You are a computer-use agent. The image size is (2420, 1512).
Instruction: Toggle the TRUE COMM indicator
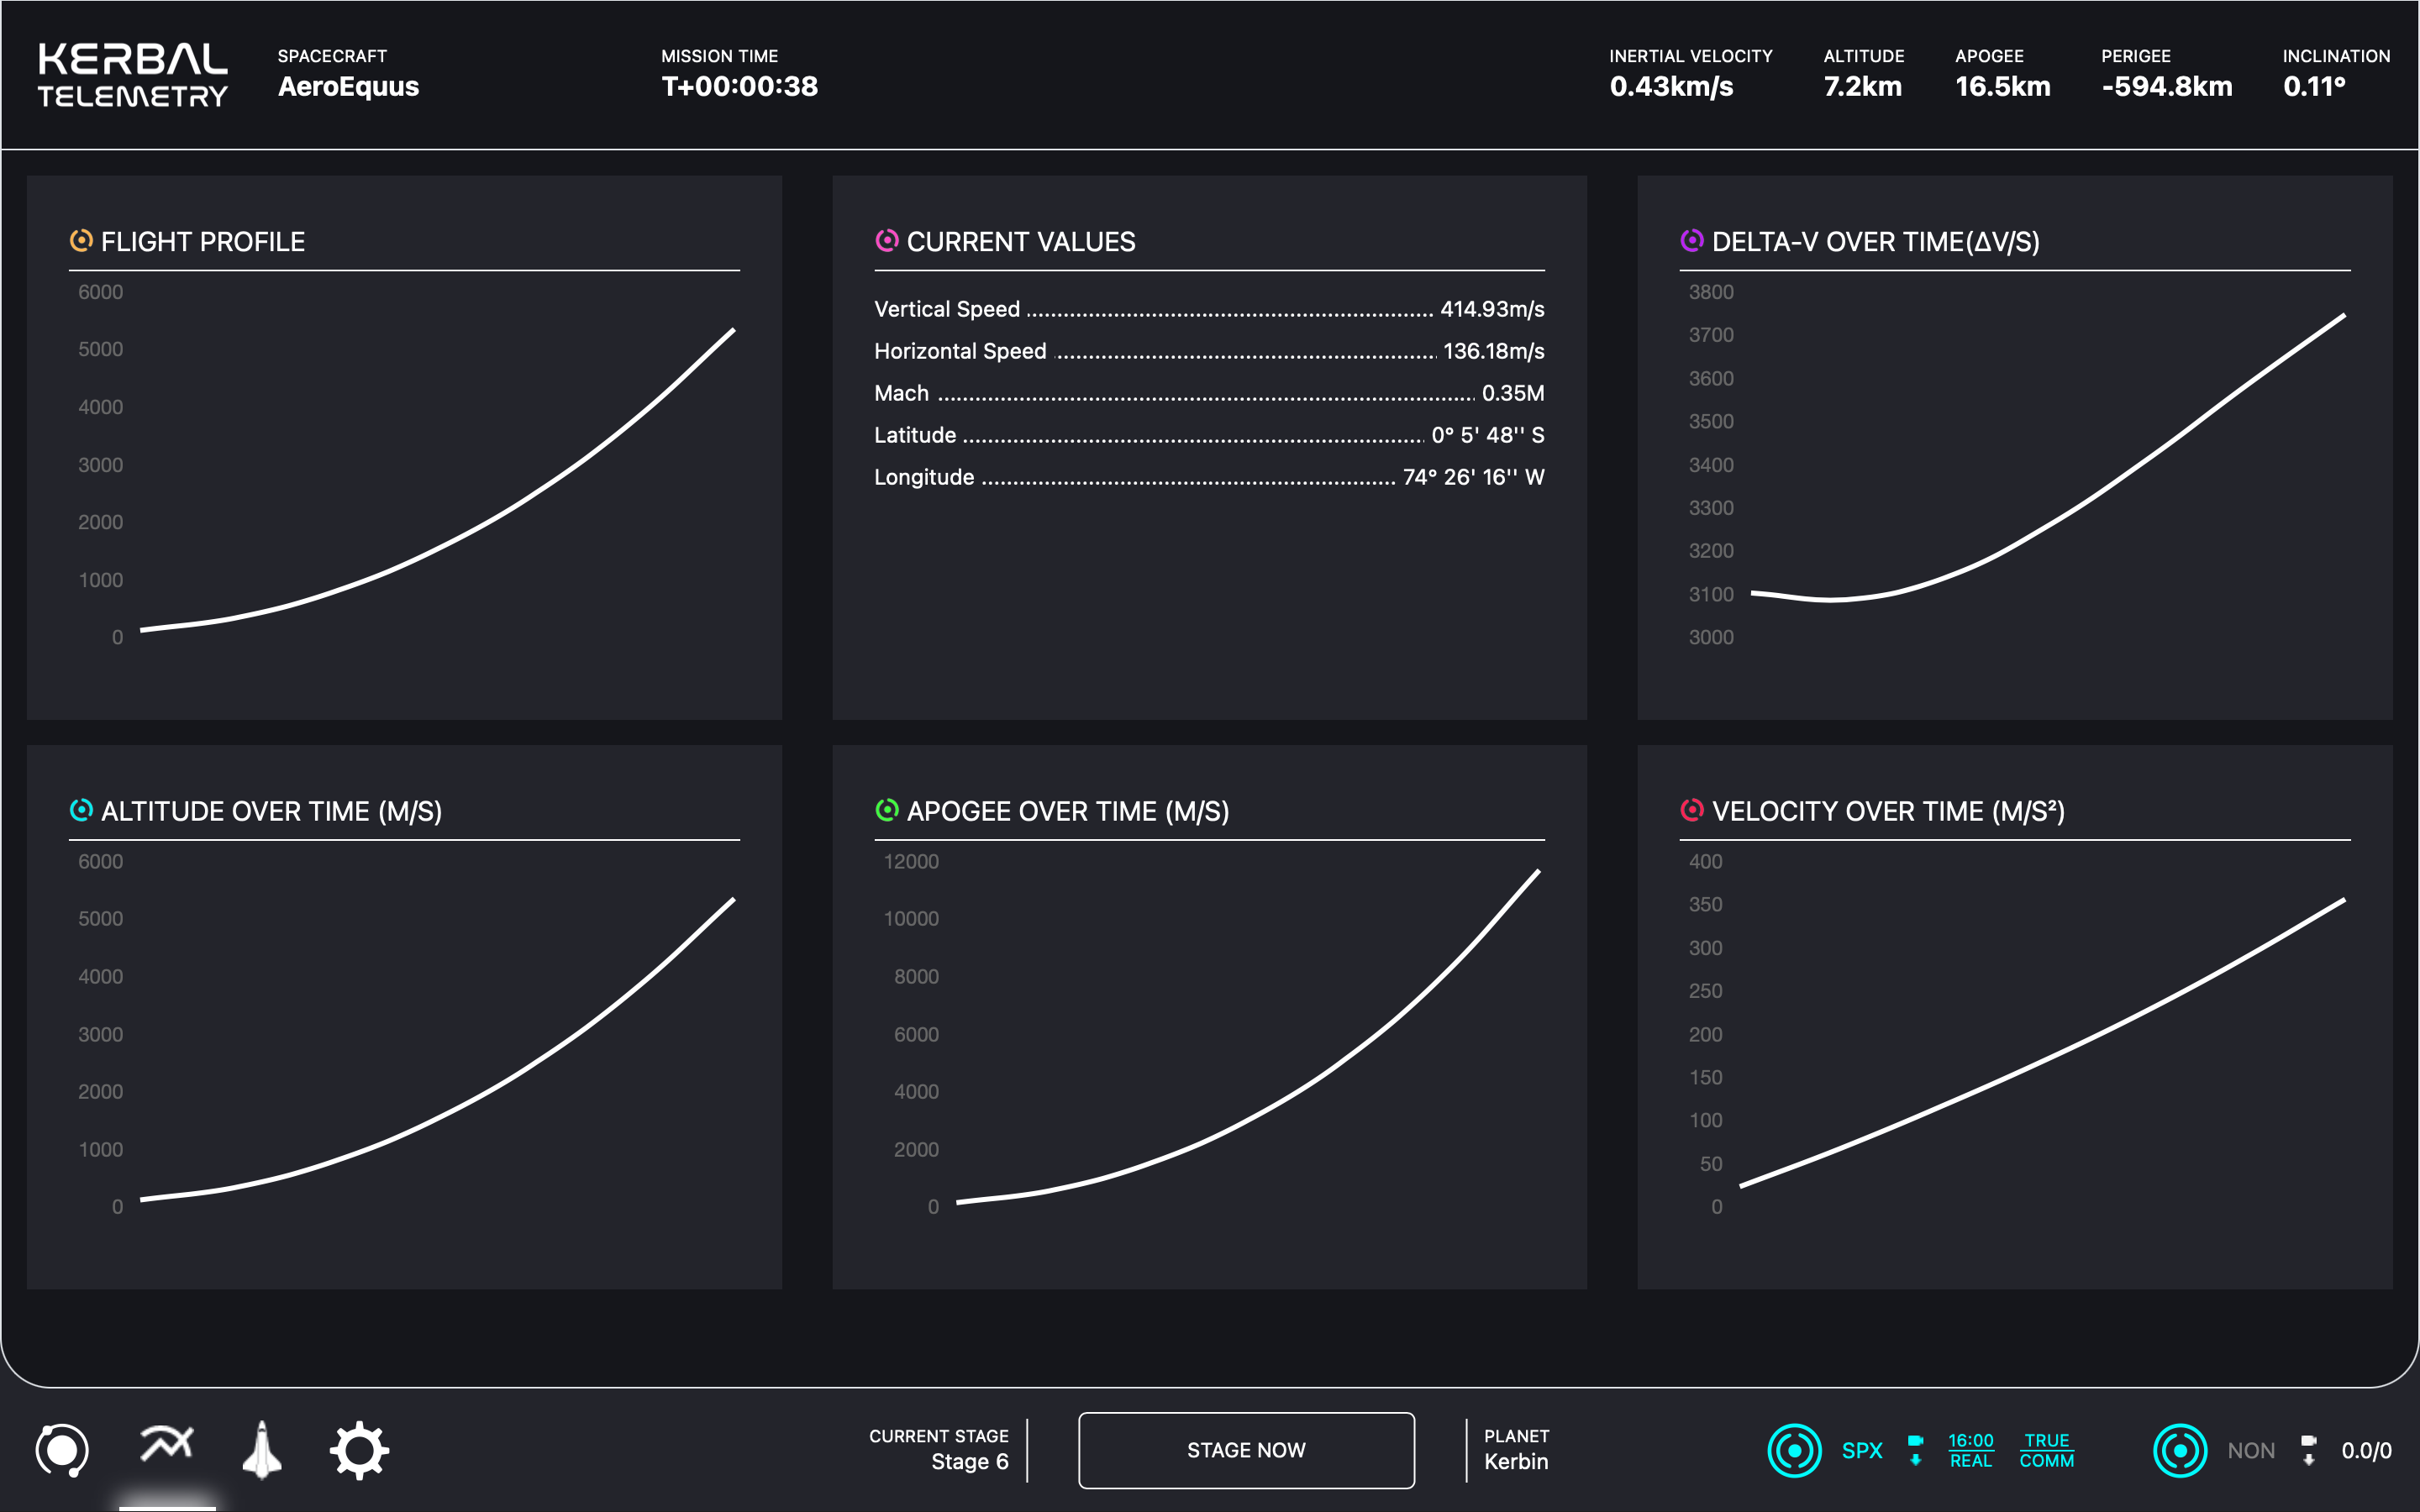point(2046,1450)
